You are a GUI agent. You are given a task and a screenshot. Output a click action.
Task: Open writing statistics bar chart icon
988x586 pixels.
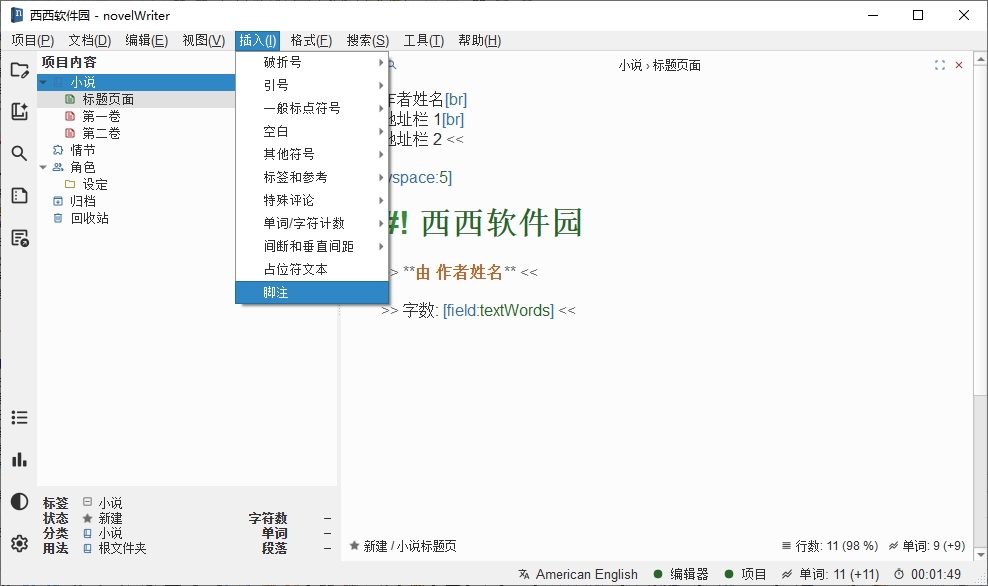20,459
